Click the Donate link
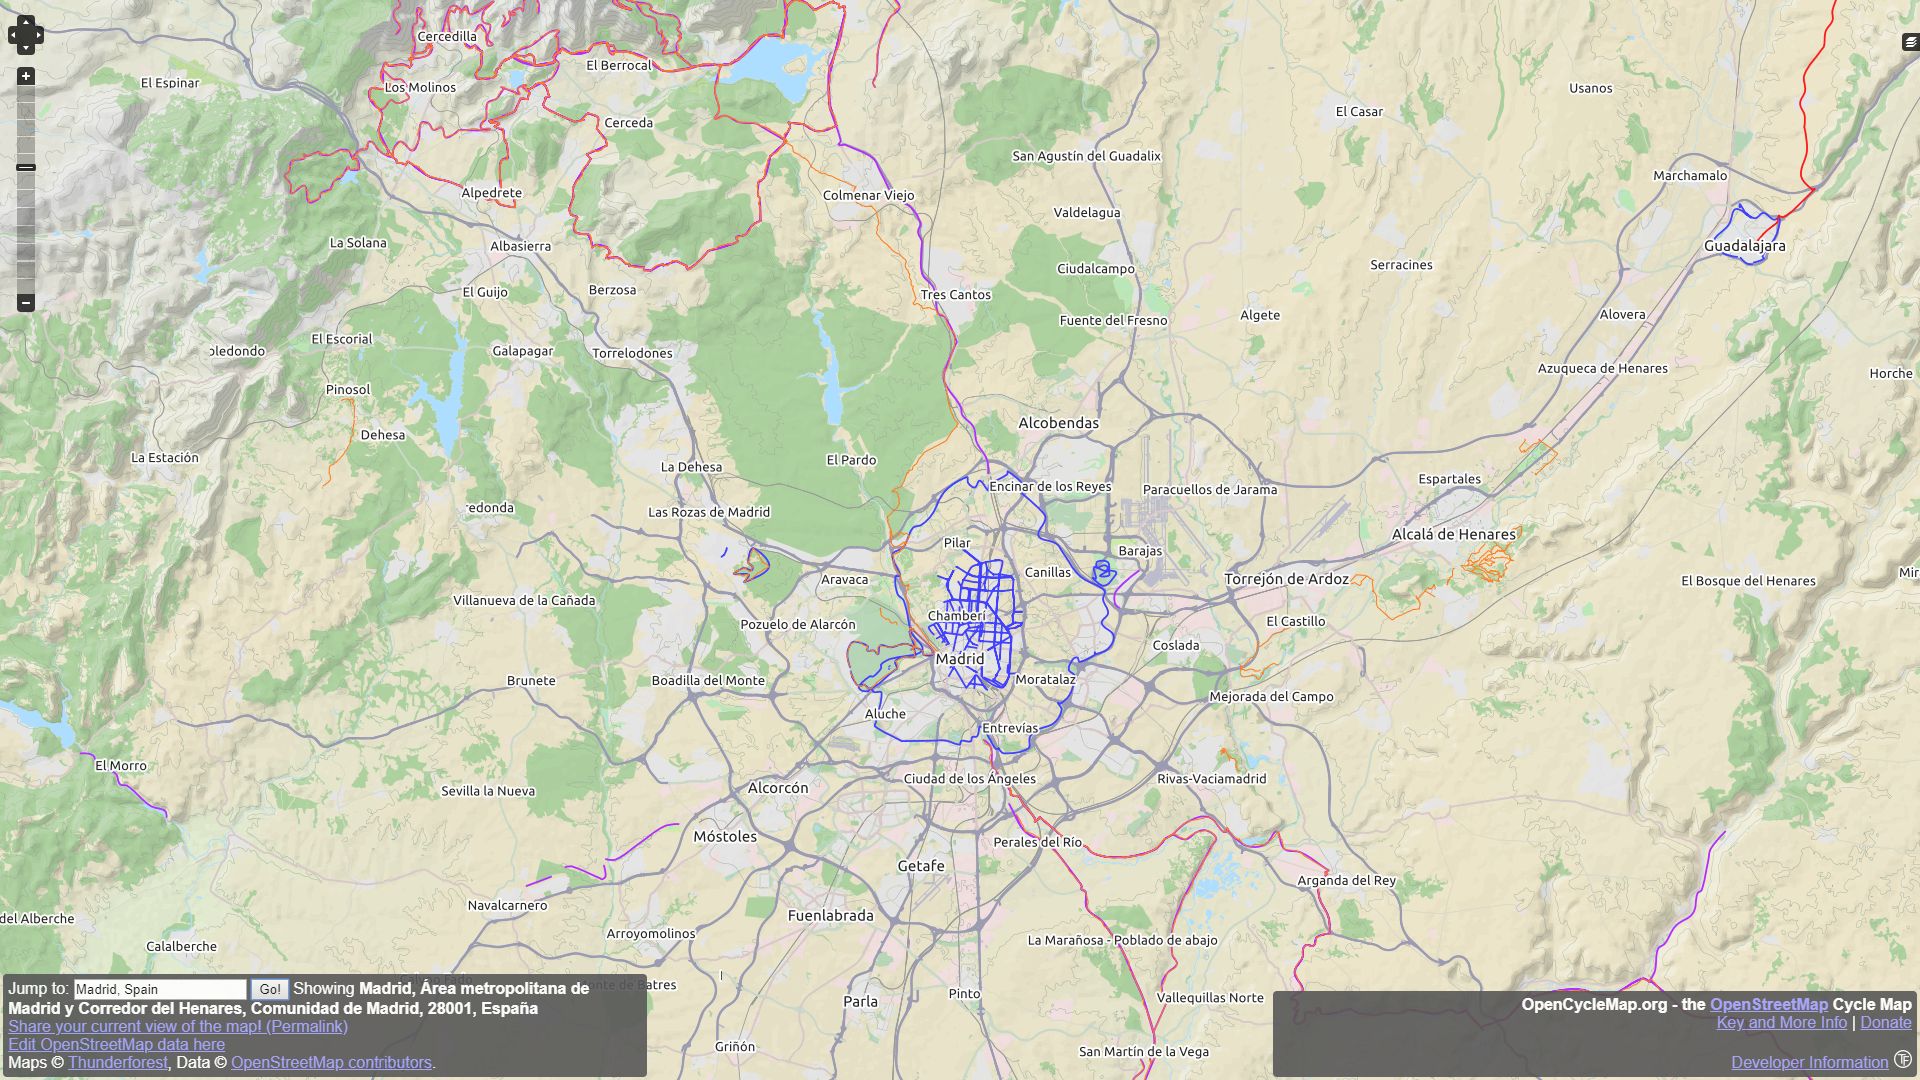Viewport: 1920px width, 1080px height. [1886, 1022]
